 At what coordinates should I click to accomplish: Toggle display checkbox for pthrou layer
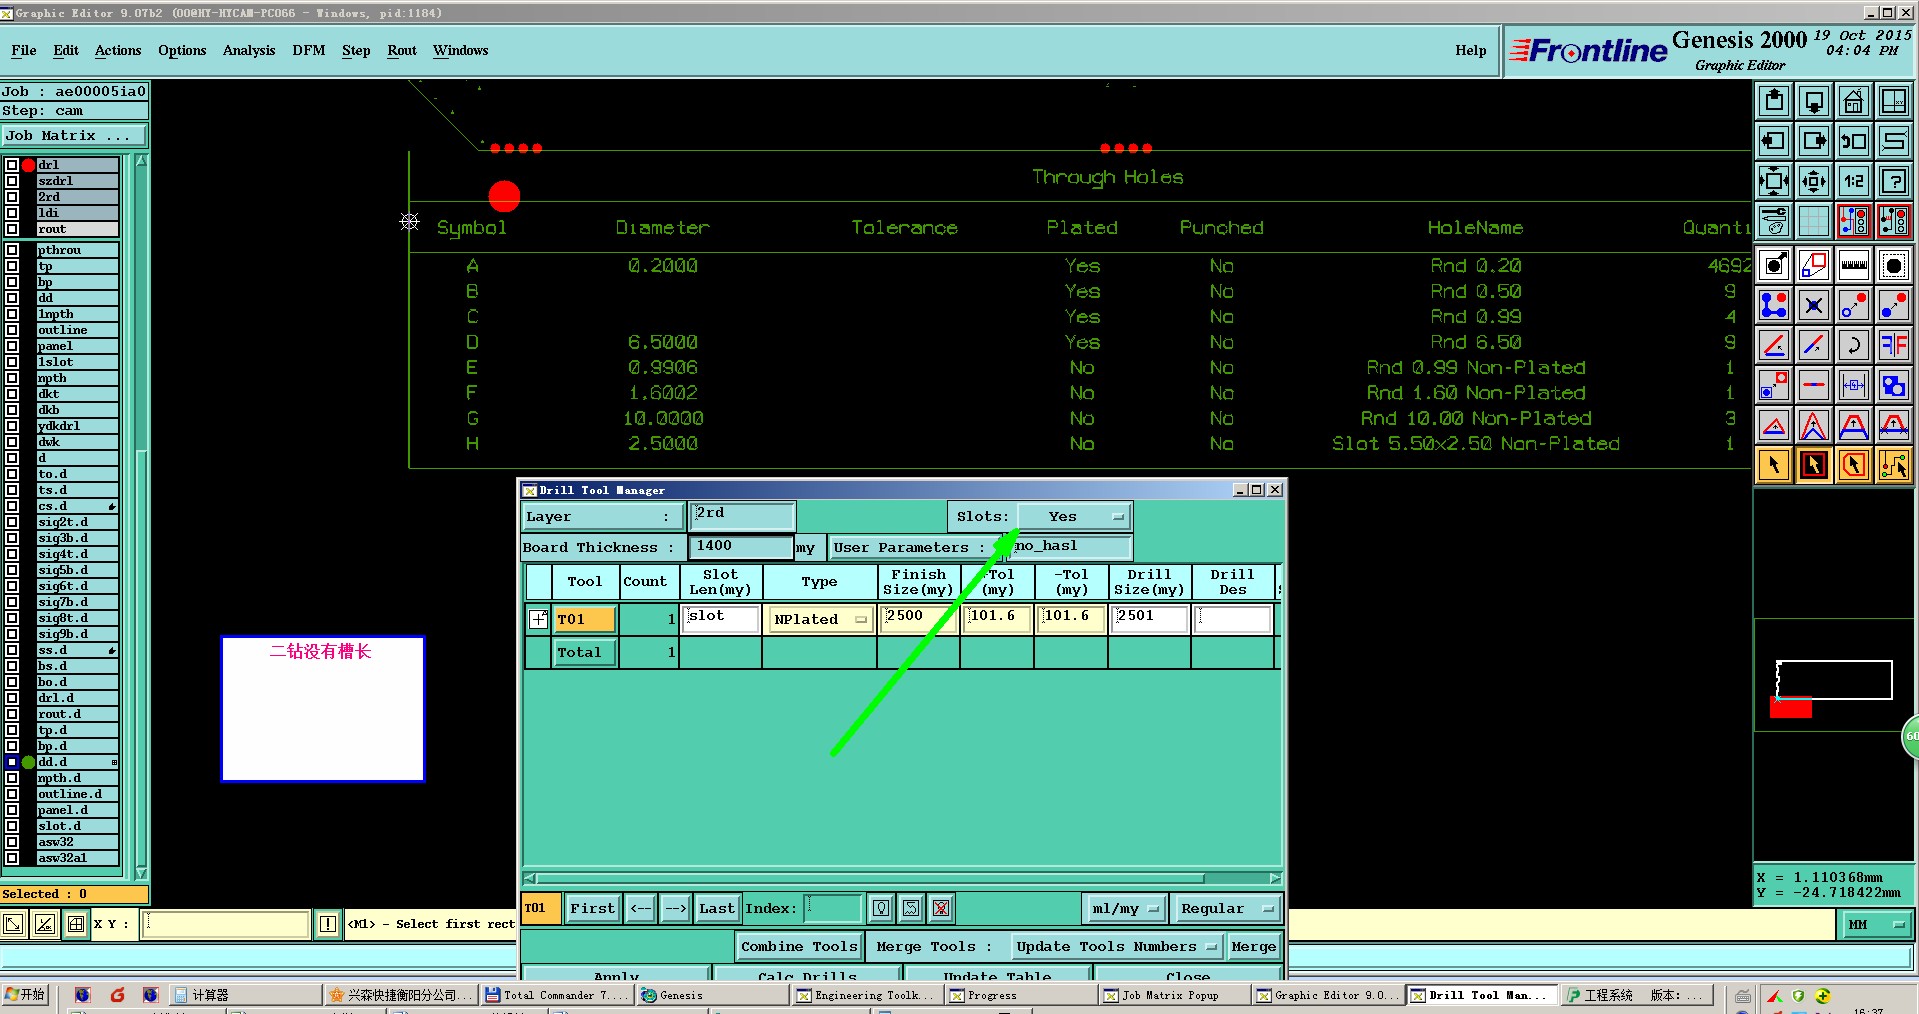pyautogui.click(x=12, y=250)
